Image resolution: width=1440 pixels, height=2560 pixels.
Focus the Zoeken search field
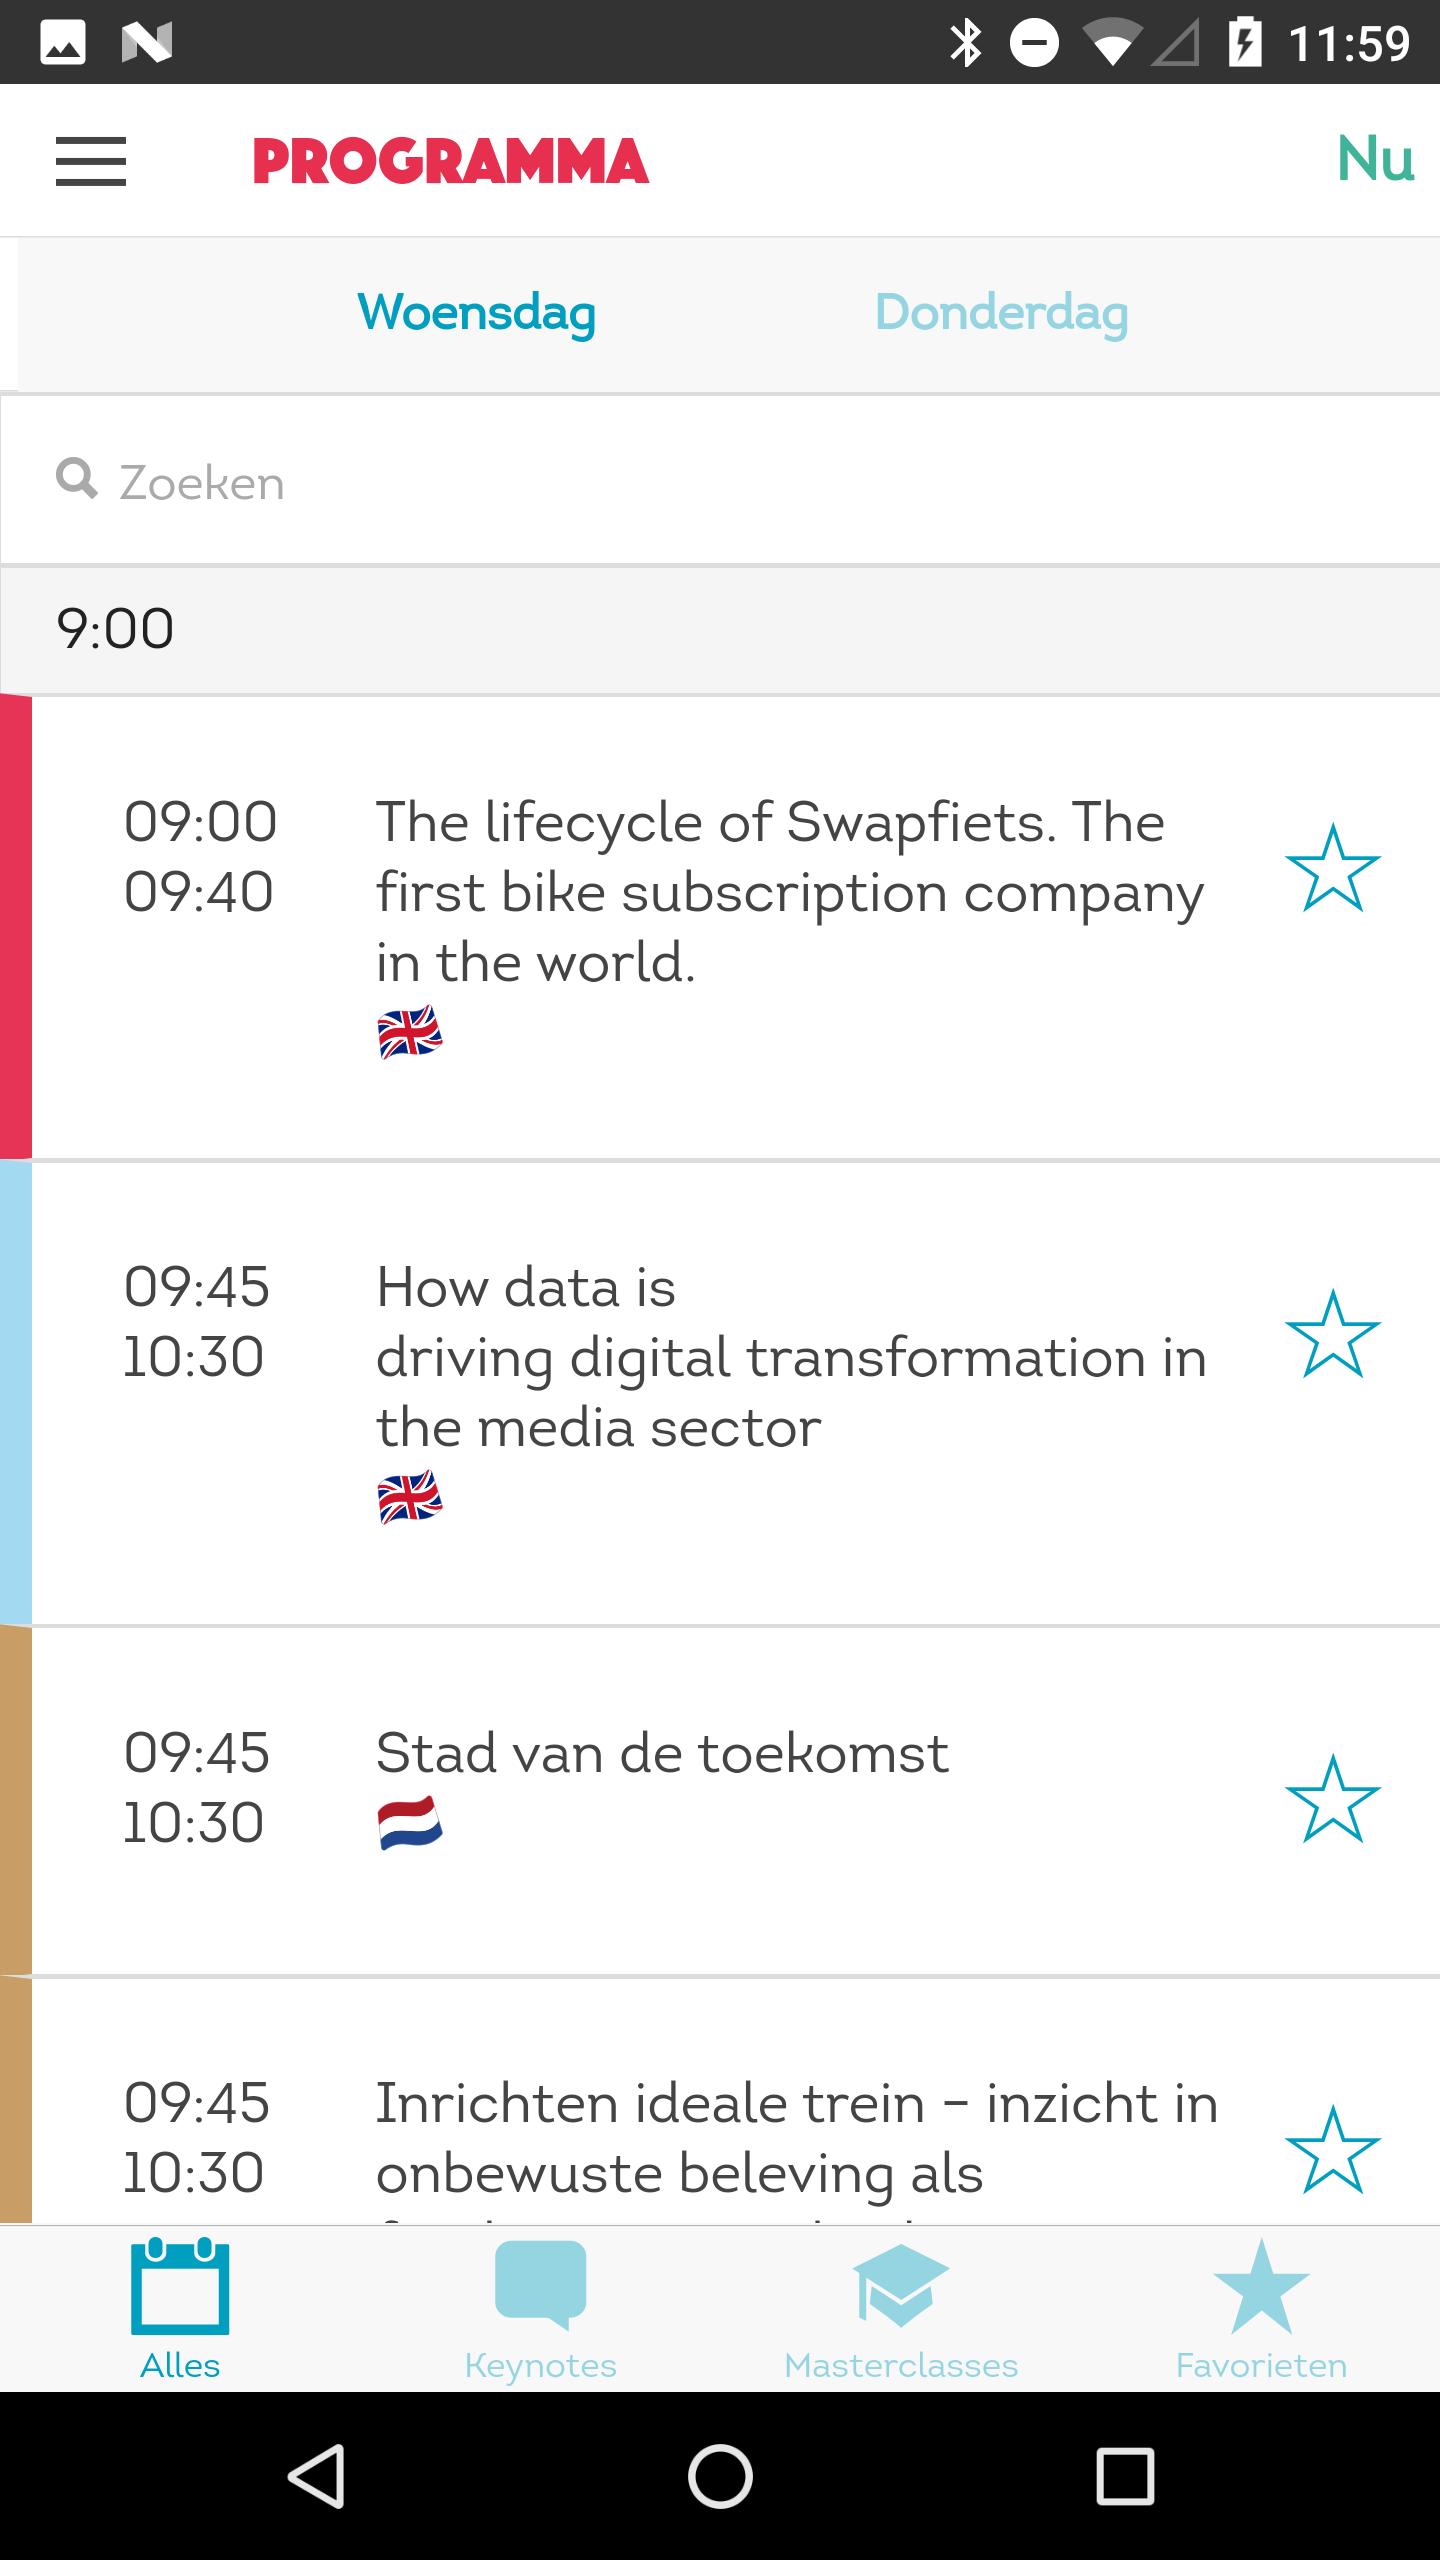pyautogui.click(x=720, y=481)
